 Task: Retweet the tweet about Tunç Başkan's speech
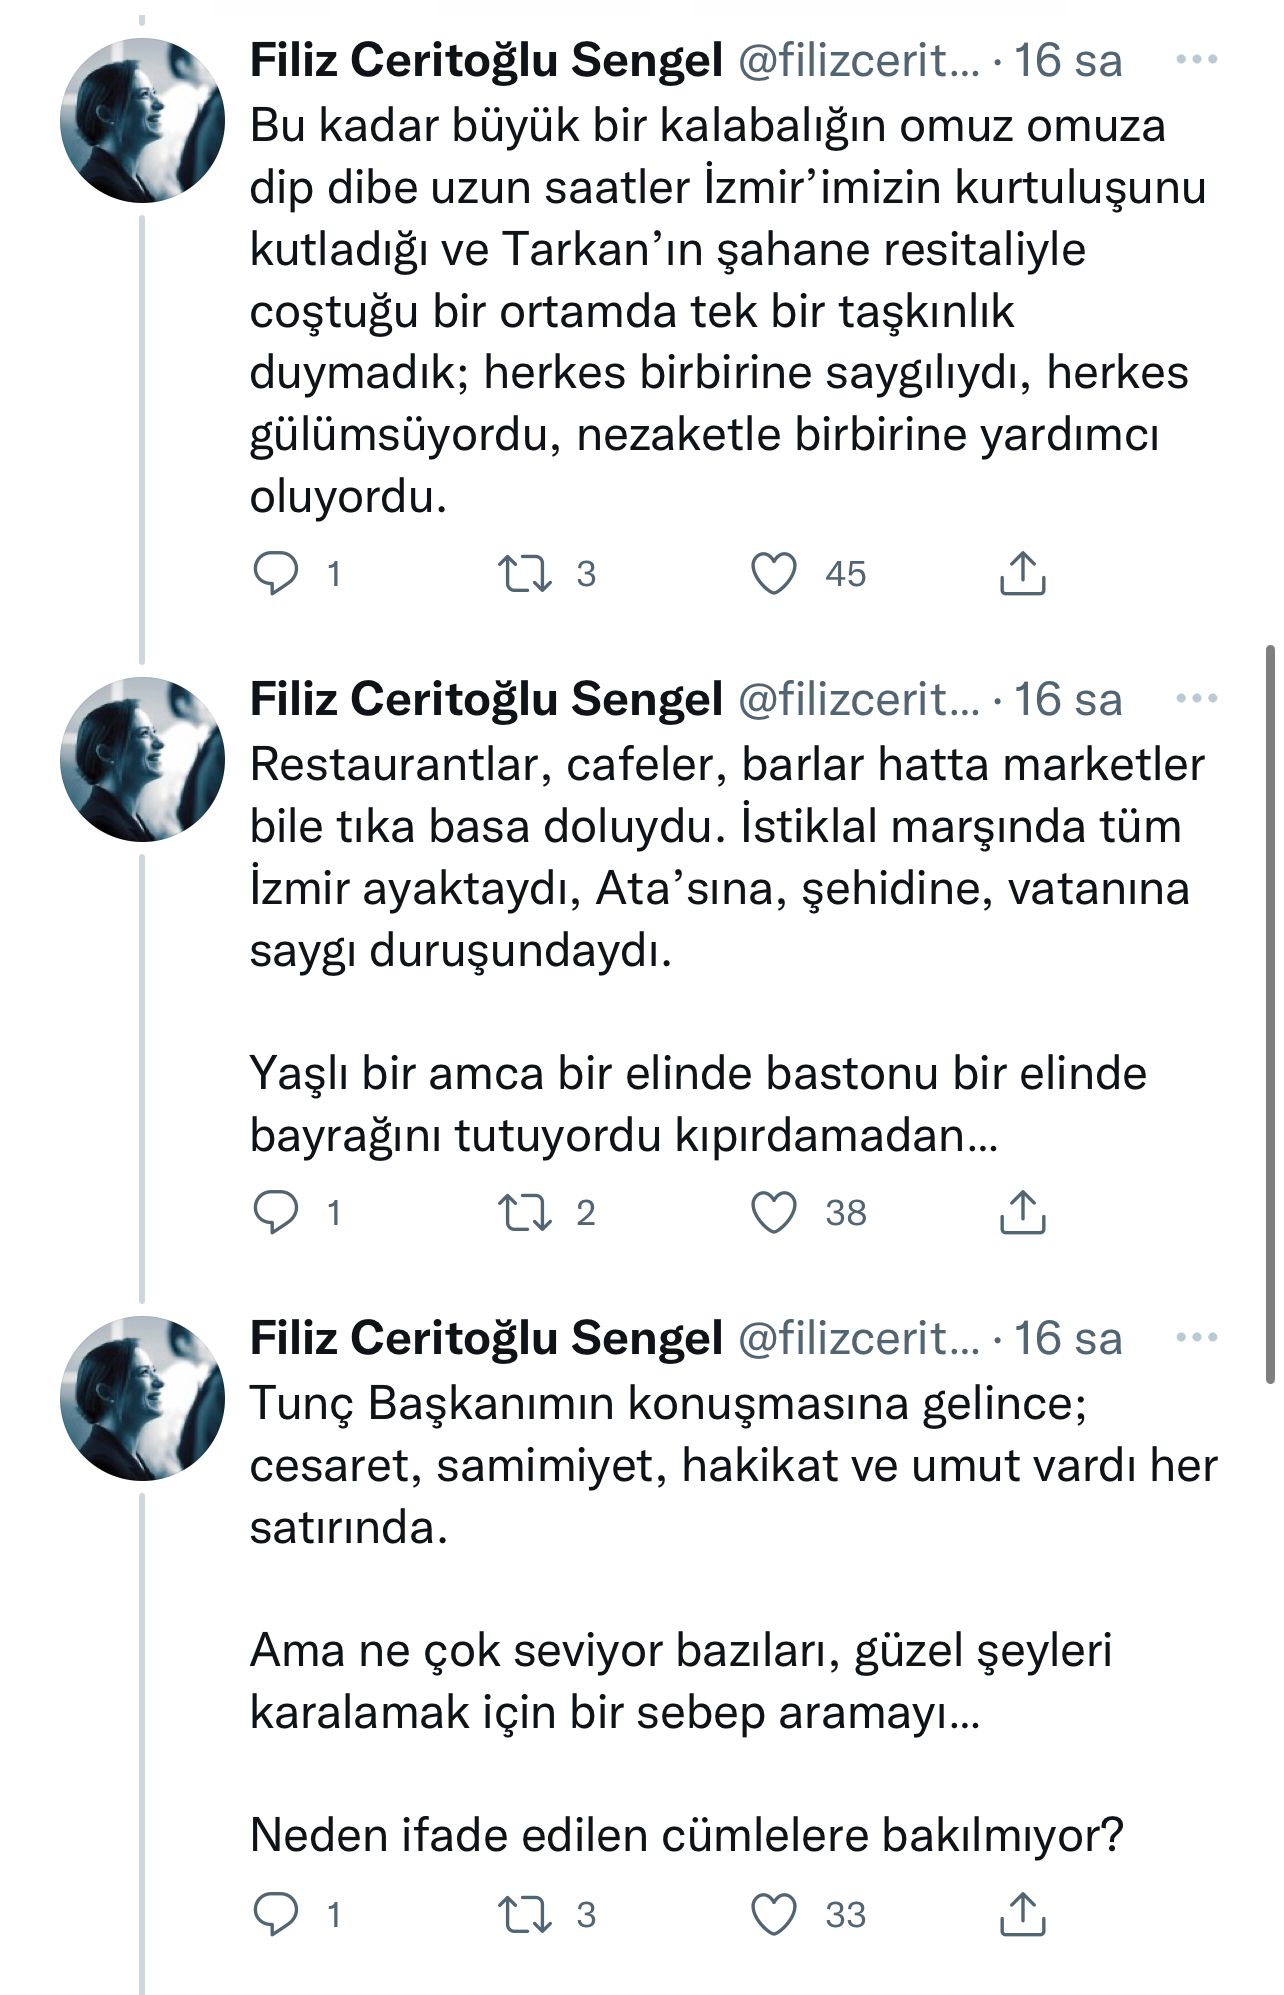tap(525, 1915)
